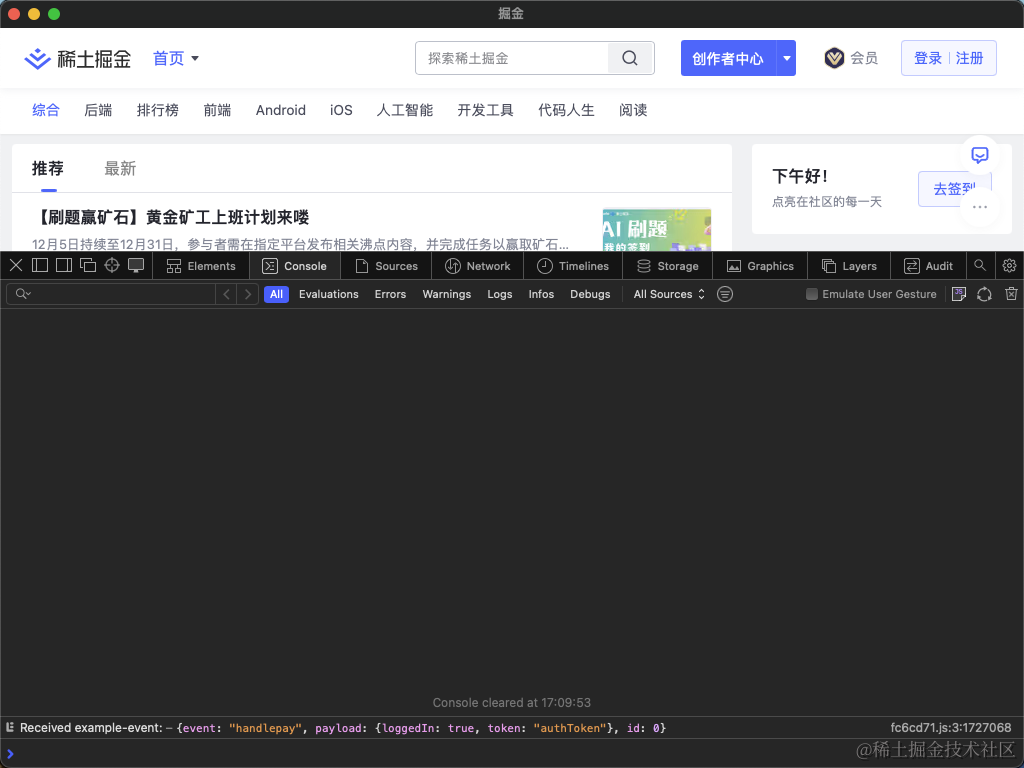Click the 登录 login link
This screenshot has height=768, width=1024.
927,58
